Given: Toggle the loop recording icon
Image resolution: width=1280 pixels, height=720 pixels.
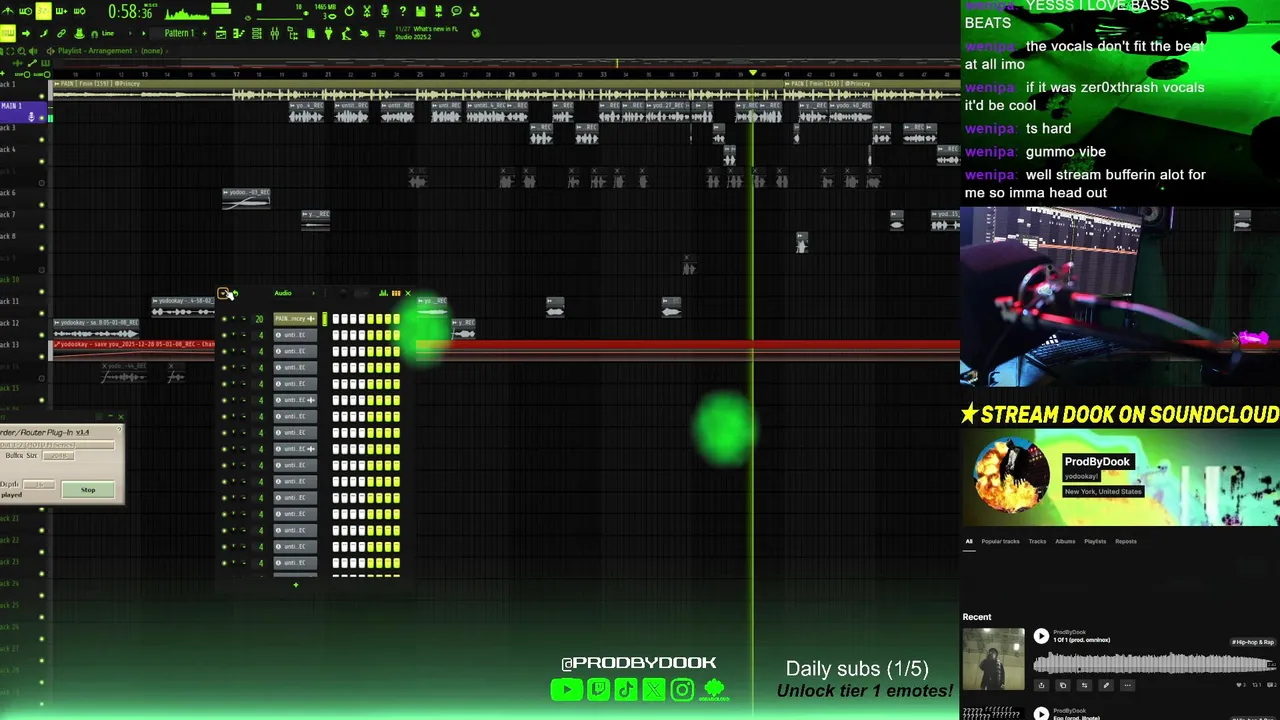Looking at the screenshot, I should 80,11.
